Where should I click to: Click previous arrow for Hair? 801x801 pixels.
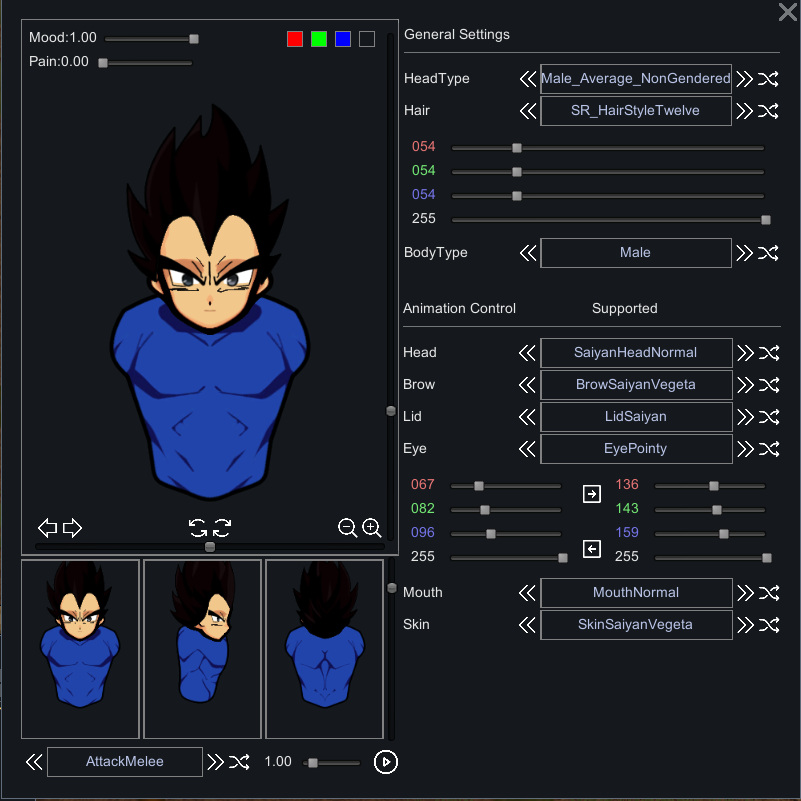(528, 111)
